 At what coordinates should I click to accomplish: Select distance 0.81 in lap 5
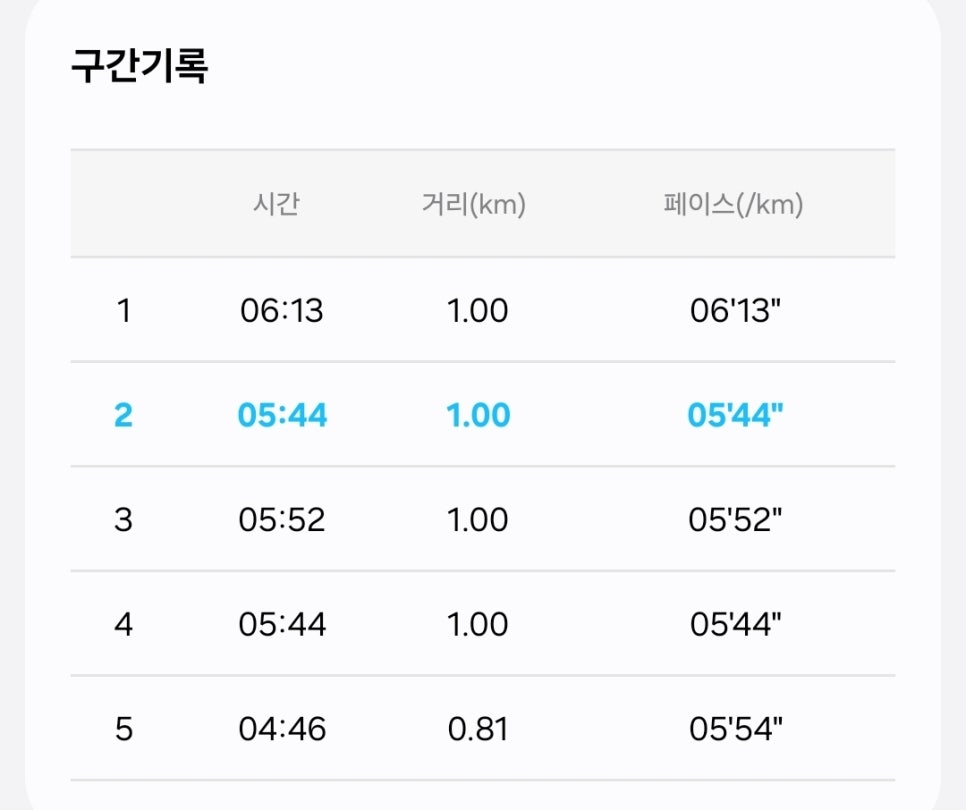[477, 729]
